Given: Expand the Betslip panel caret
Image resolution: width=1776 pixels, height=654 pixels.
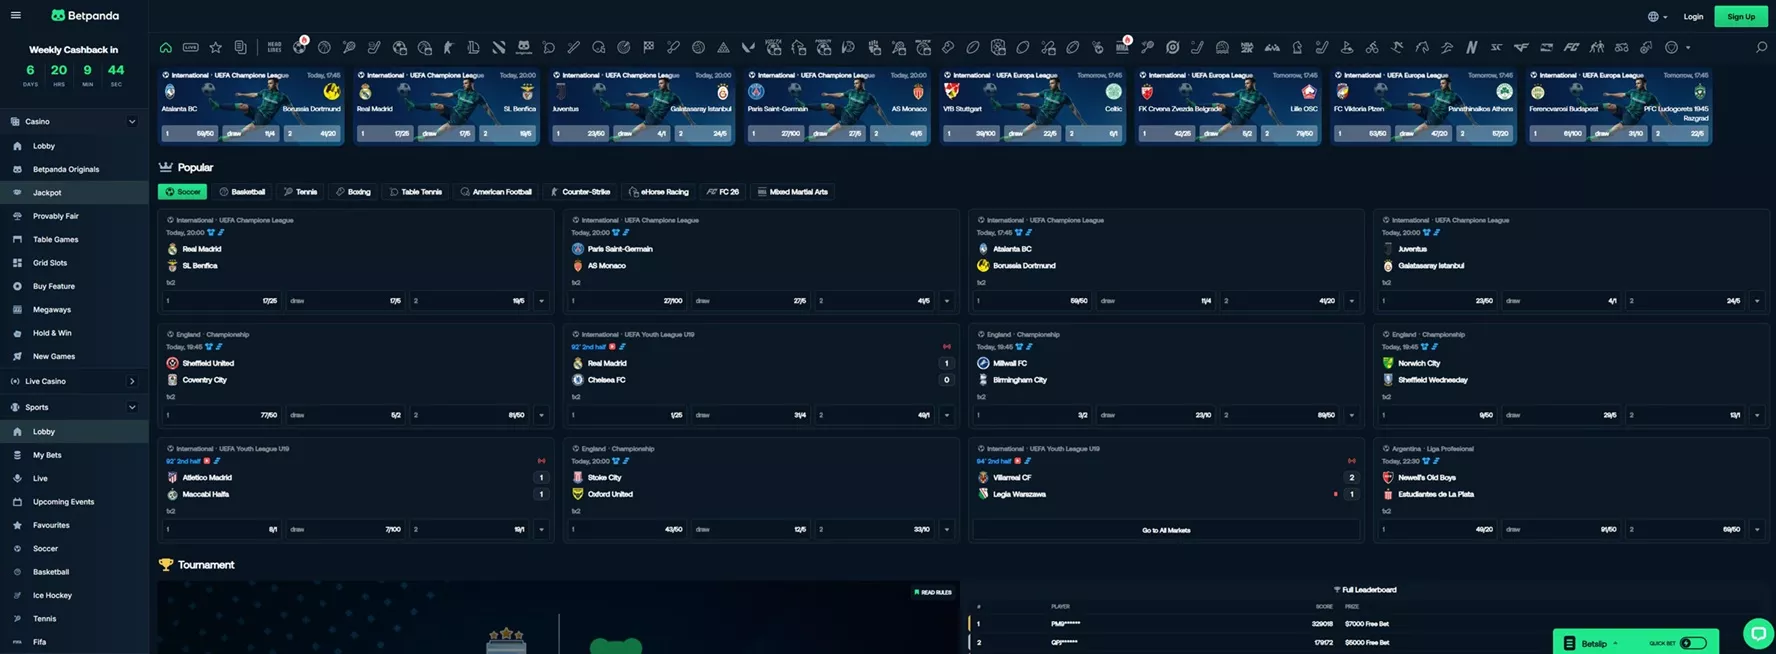Looking at the screenshot, I should click(x=1615, y=643).
